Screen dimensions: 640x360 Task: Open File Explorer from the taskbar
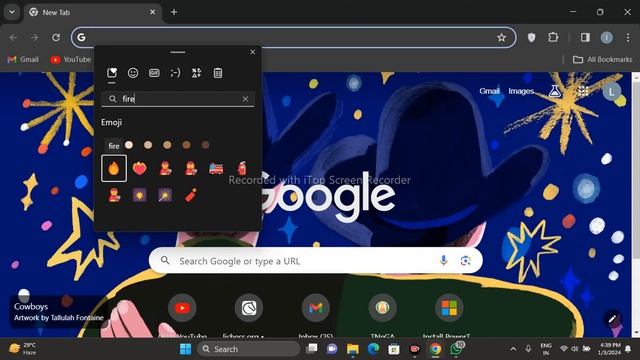353,349
